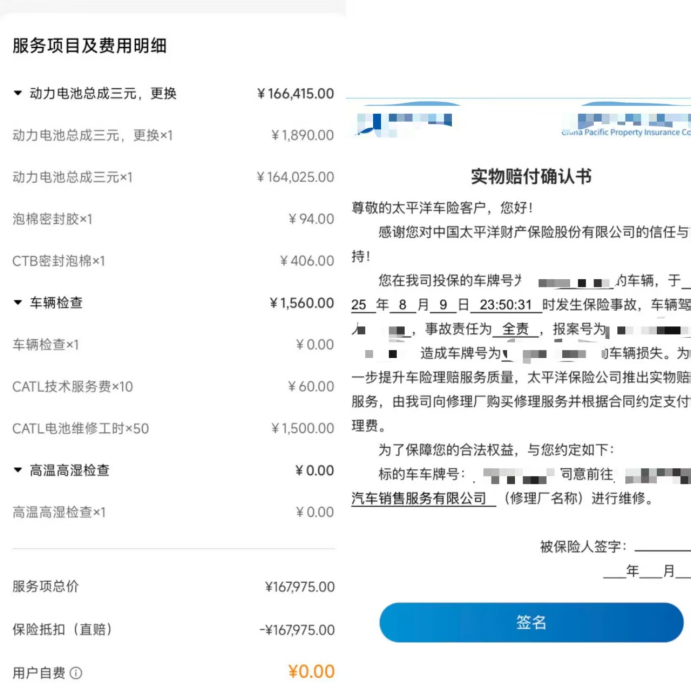
Task: Collapse the 高温高湿检查 section arrow
Action: pos(18,470)
